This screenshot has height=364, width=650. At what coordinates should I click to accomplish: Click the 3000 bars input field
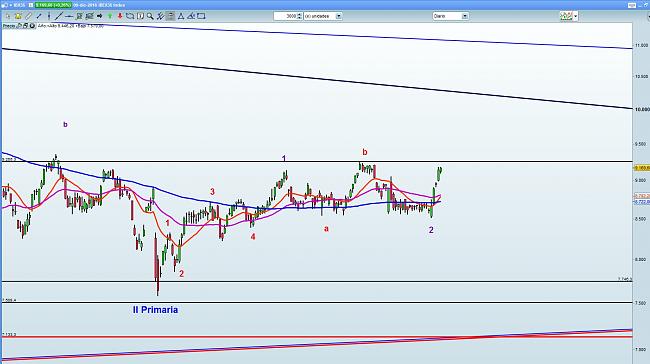[286, 16]
